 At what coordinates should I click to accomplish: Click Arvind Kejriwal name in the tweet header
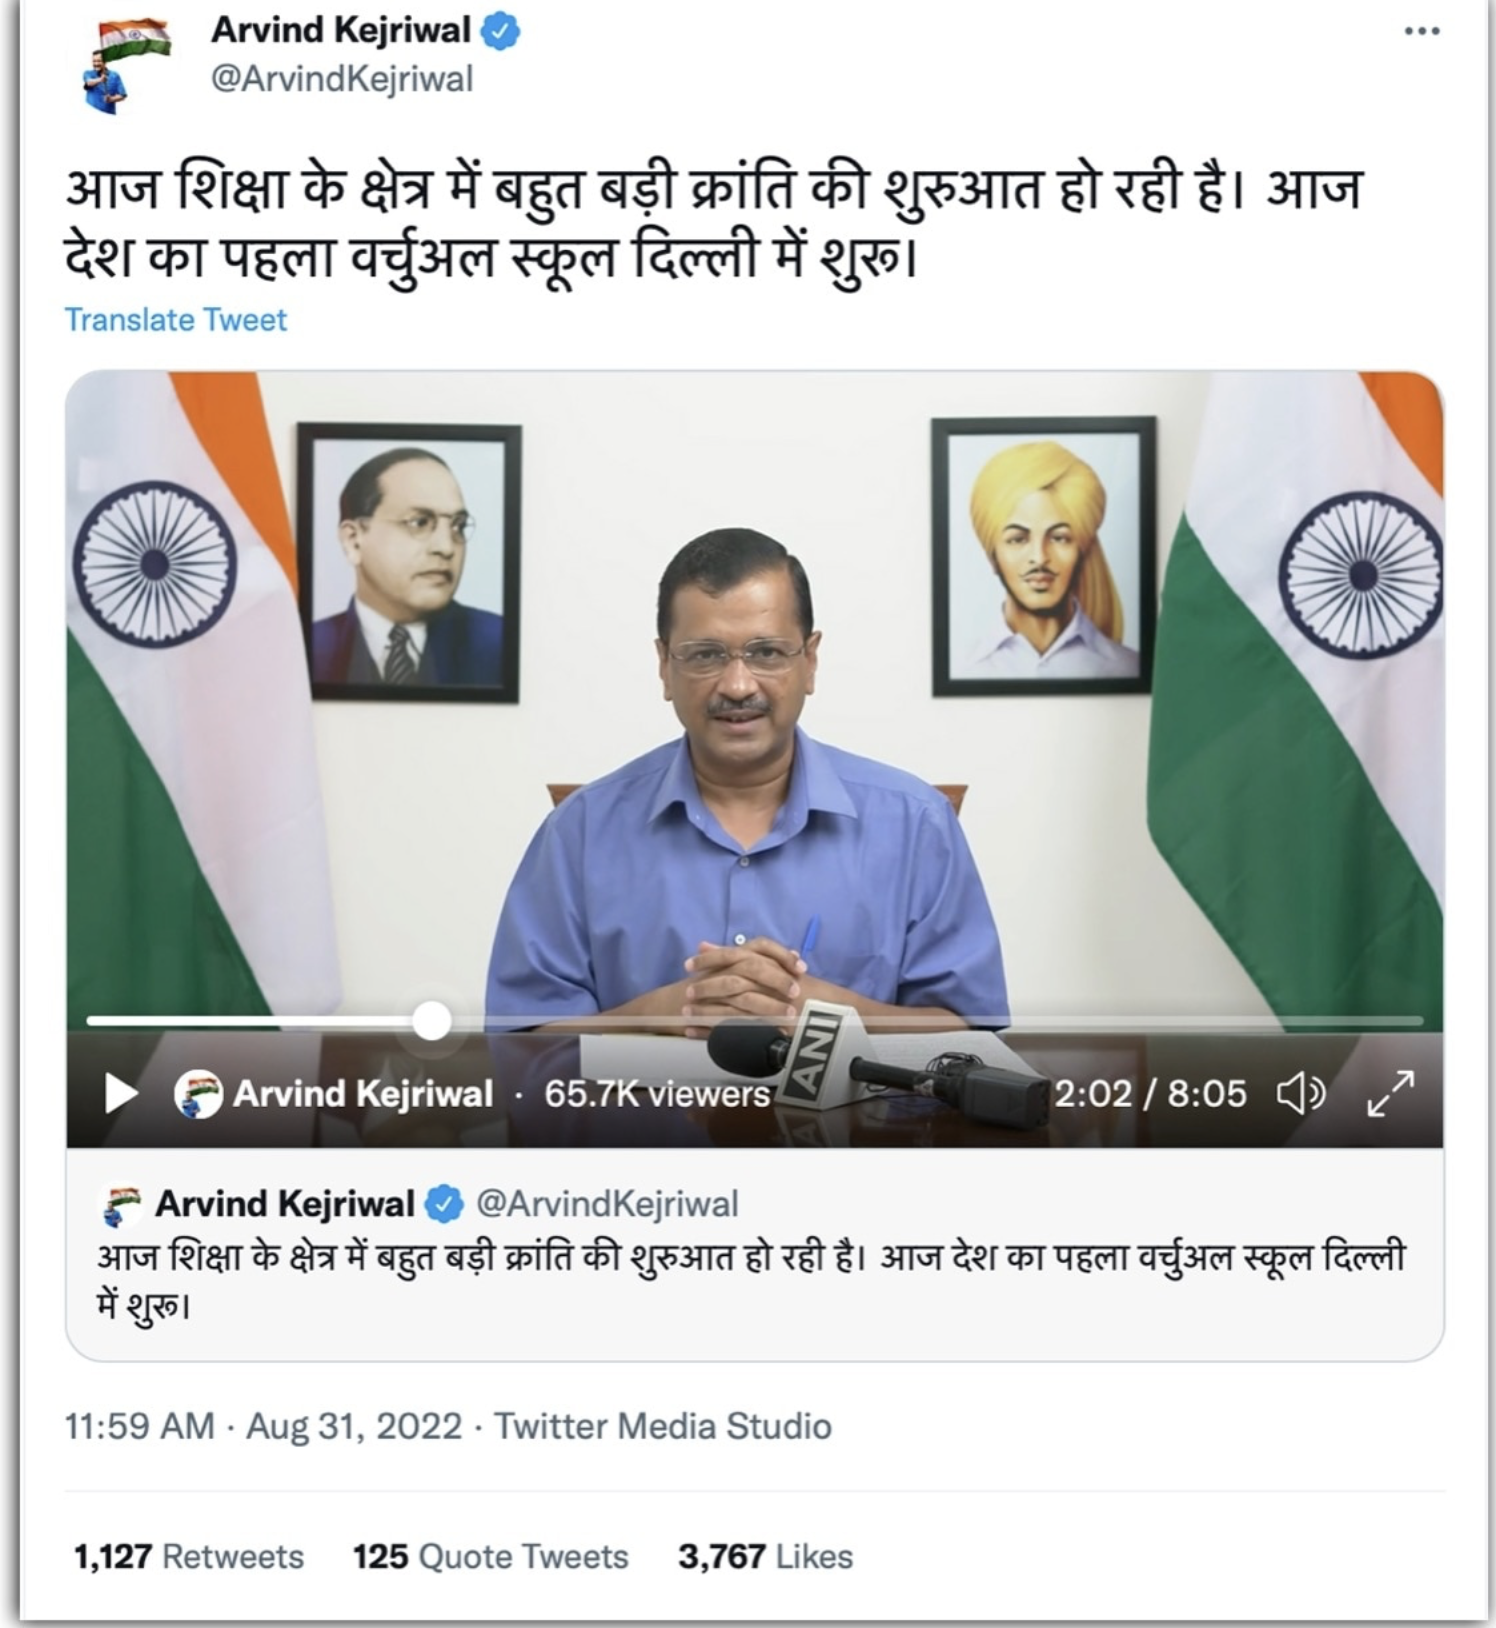341,31
